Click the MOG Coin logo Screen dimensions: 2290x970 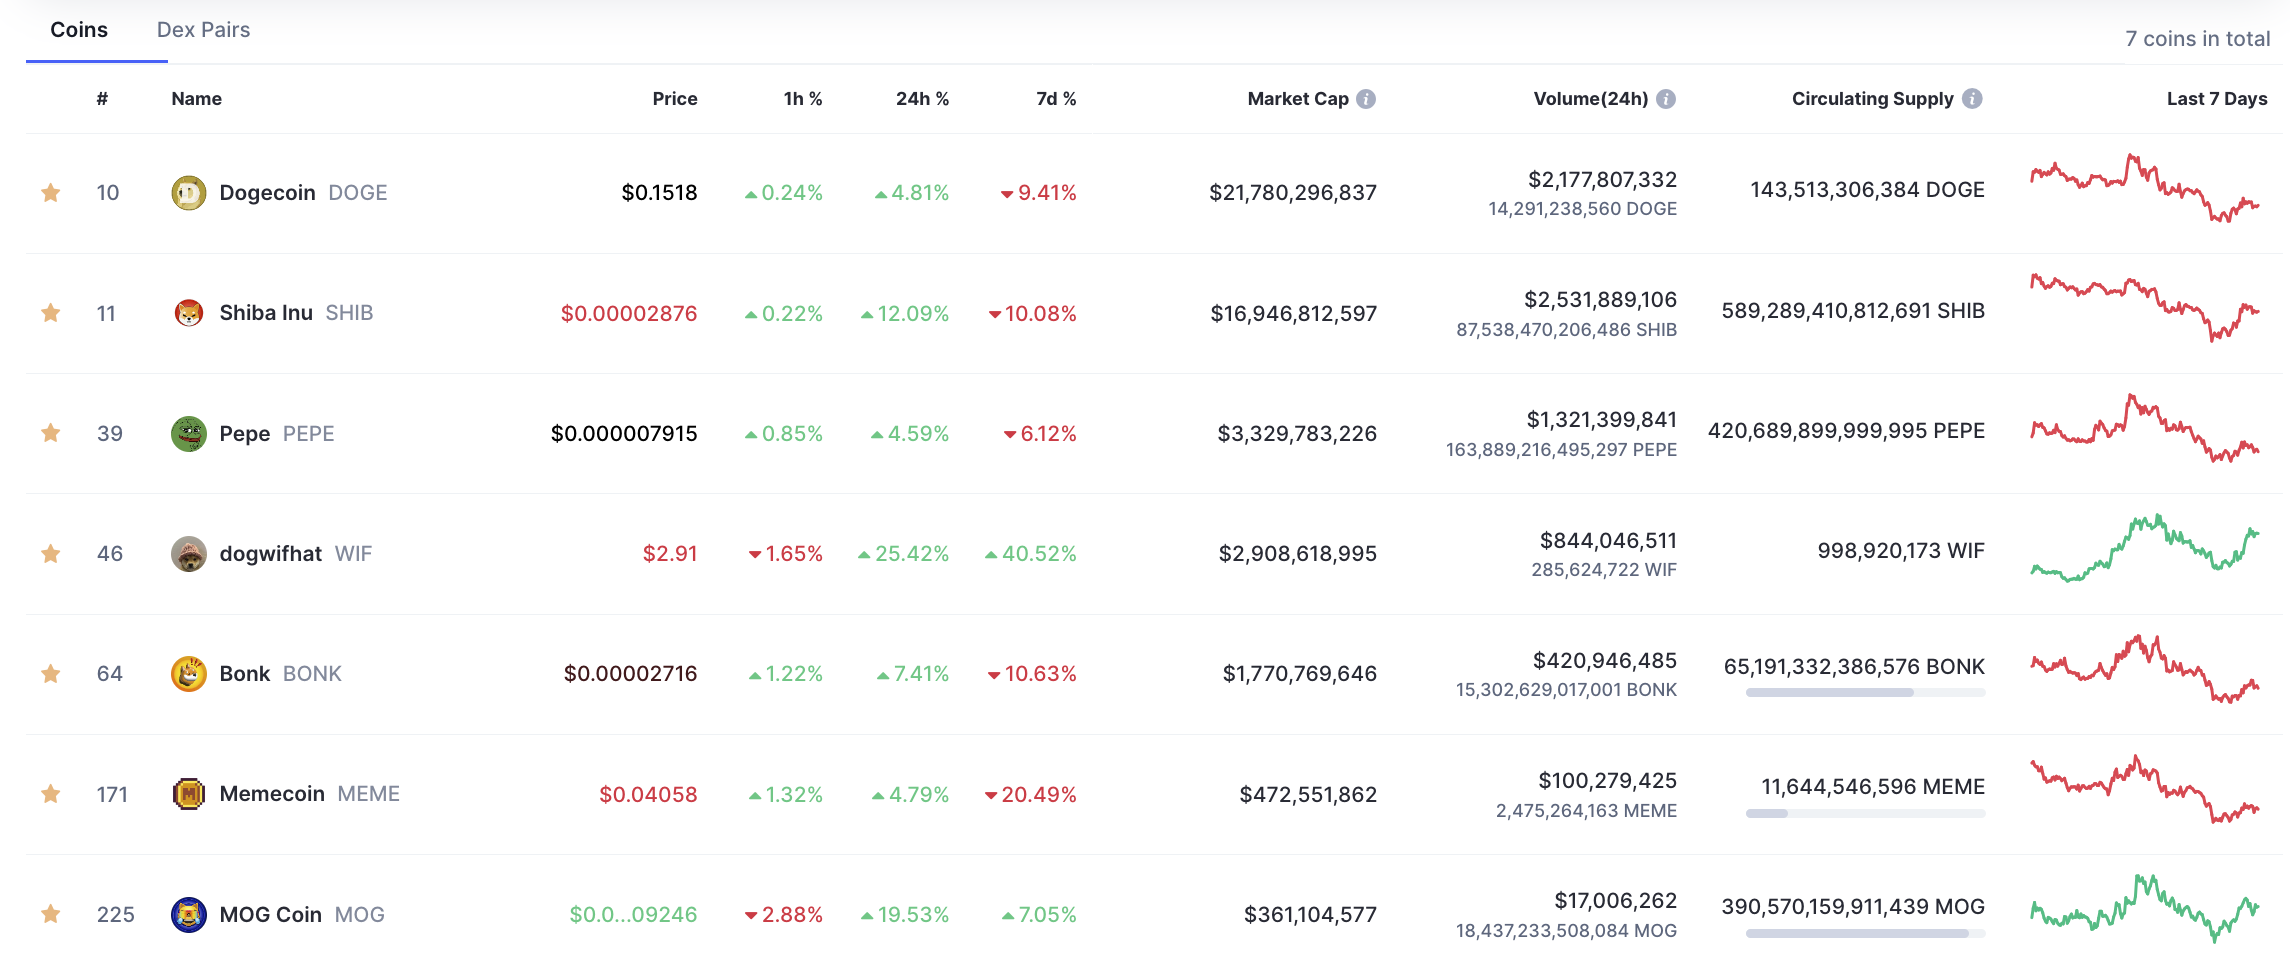(189, 914)
